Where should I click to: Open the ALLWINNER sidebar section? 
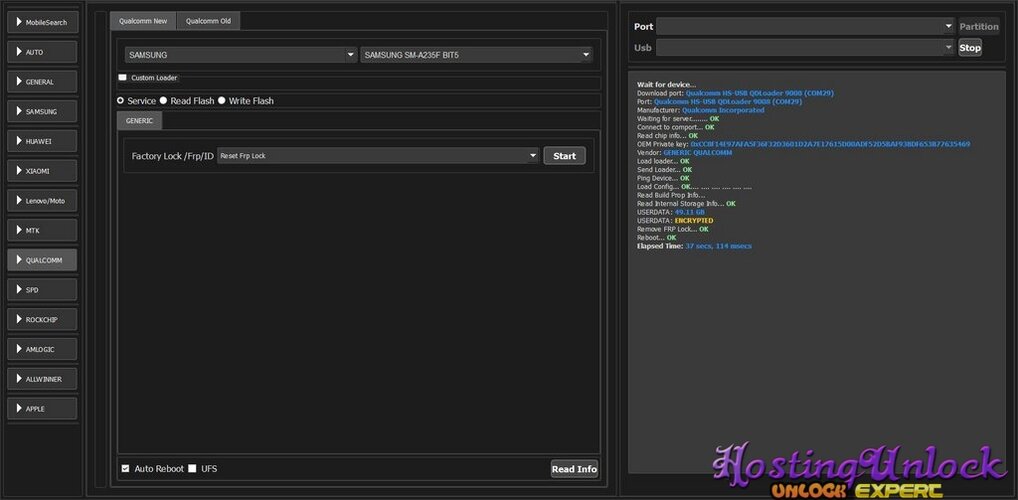click(42, 379)
